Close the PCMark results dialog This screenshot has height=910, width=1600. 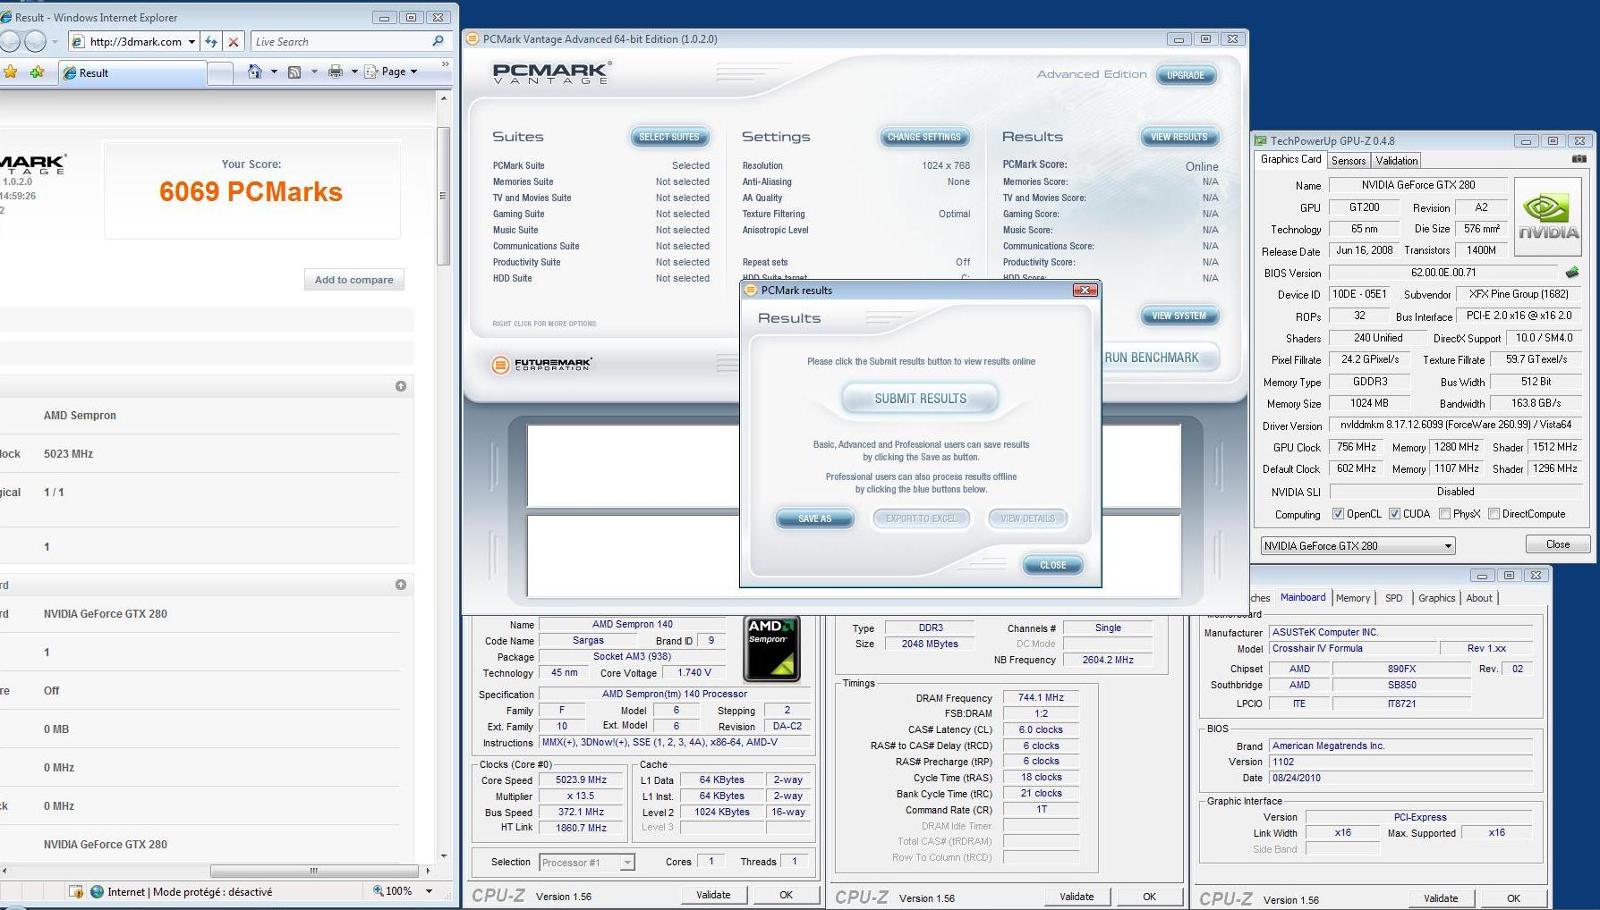coord(1085,290)
